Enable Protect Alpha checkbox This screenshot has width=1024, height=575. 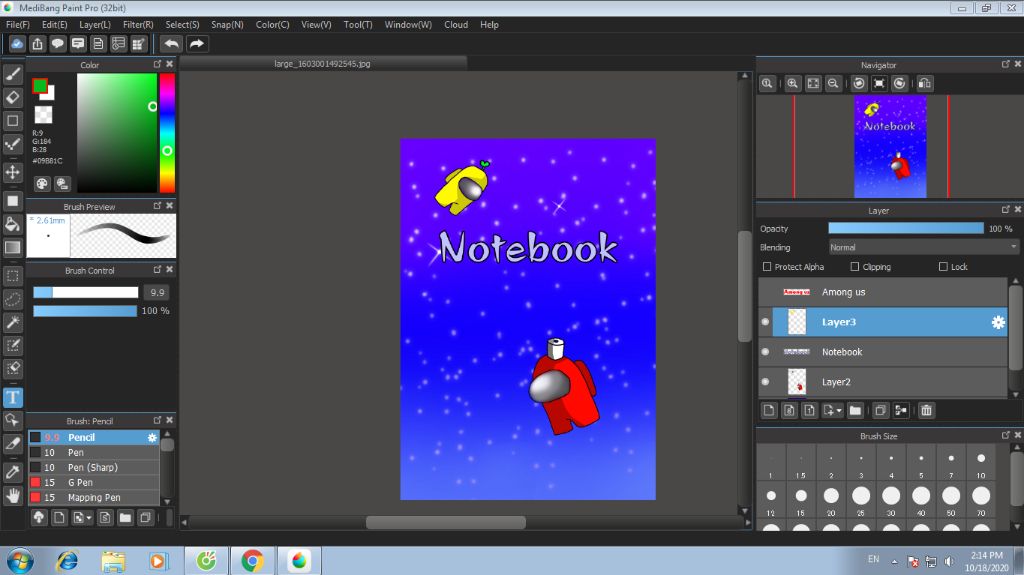[767, 267]
